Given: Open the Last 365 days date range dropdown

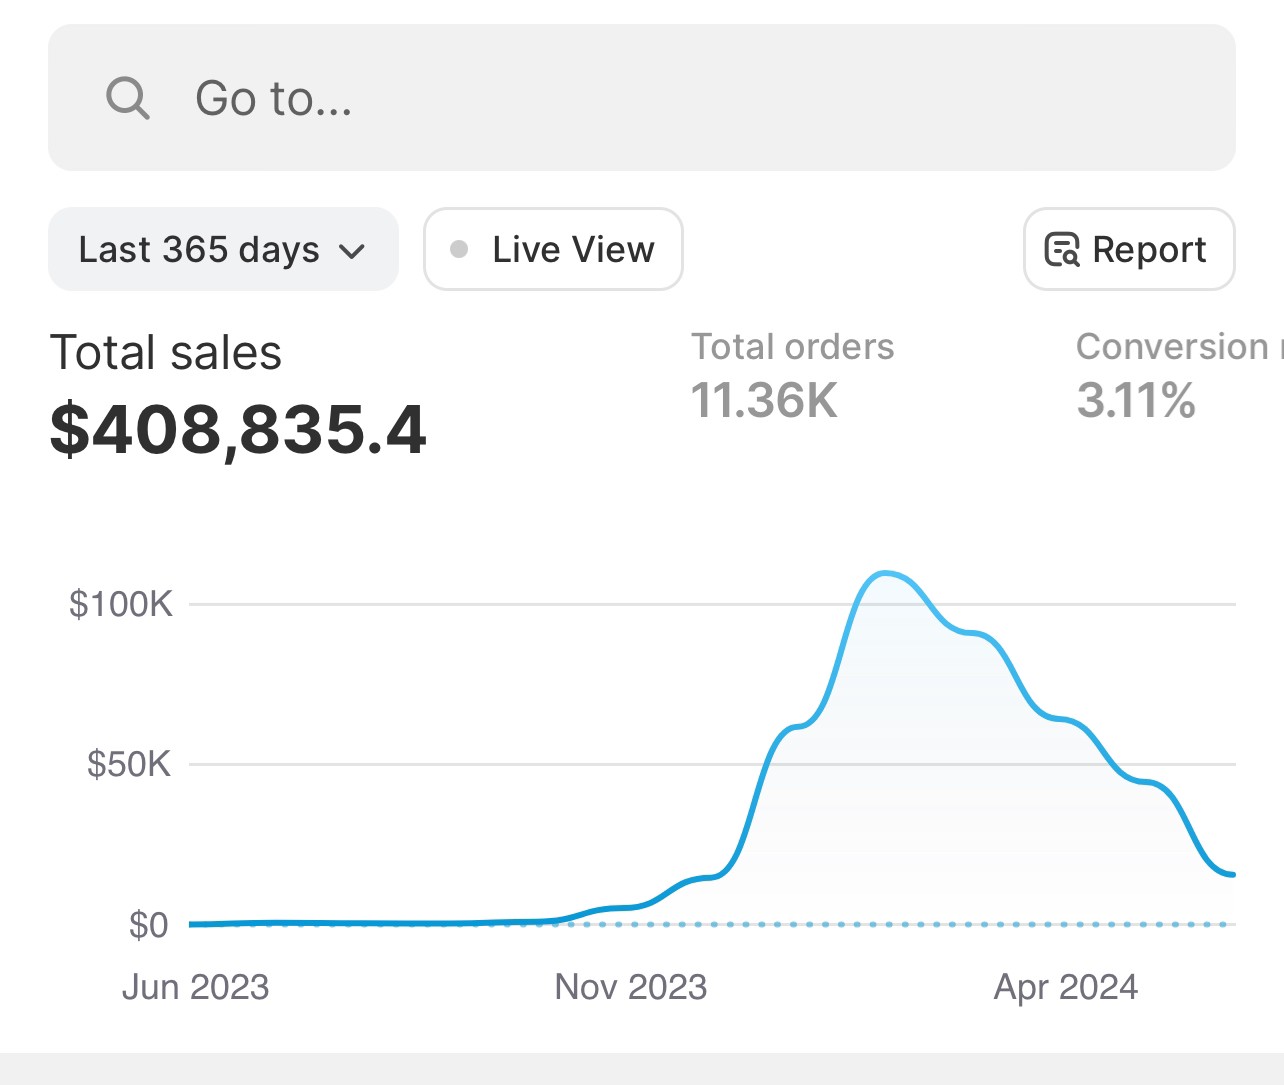Looking at the screenshot, I should pos(223,249).
